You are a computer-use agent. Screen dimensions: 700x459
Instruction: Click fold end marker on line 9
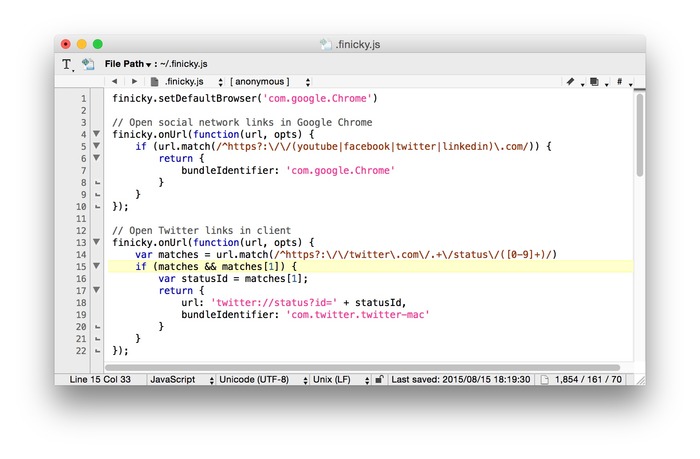click(97, 195)
